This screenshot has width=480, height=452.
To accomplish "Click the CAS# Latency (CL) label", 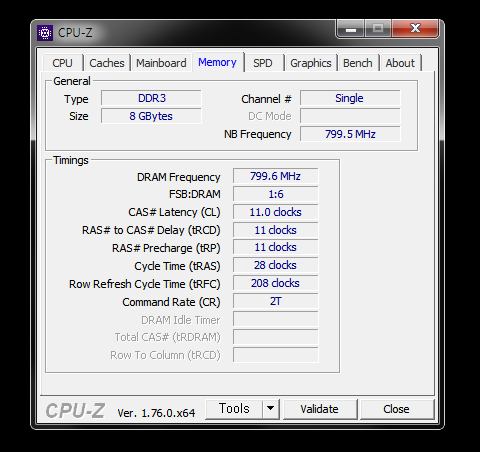I will tap(174, 212).
